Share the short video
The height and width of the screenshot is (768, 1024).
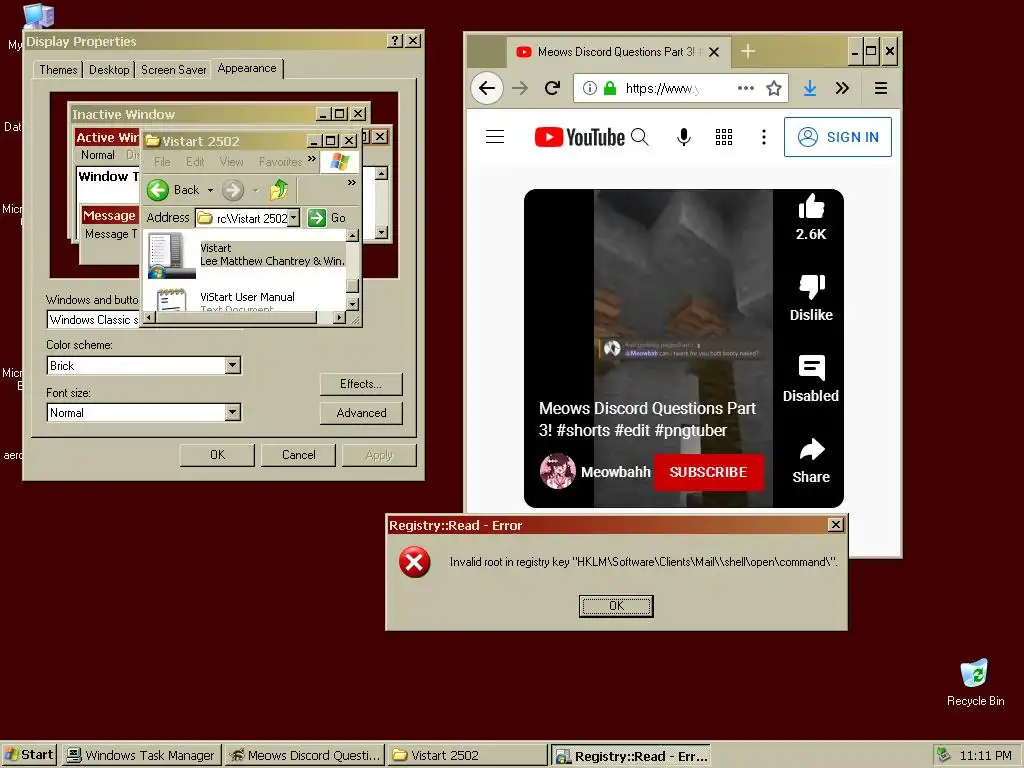tap(812, 450)
